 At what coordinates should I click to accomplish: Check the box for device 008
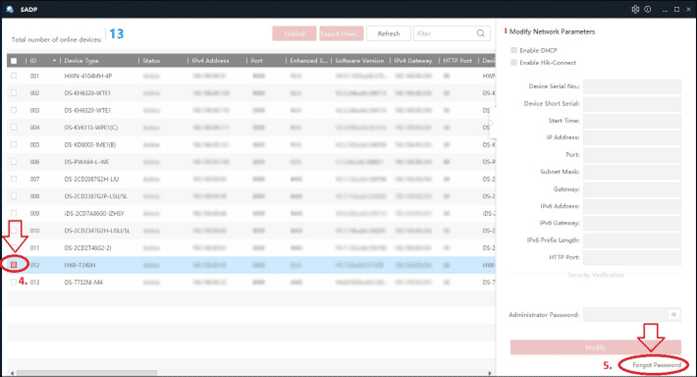tap(14, 196)
